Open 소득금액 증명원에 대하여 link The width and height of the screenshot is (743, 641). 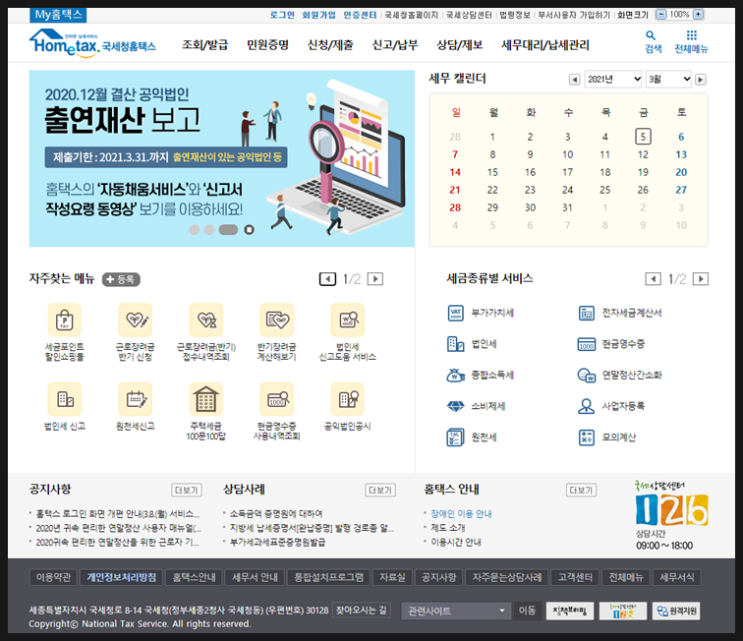(x=276, y=514)
